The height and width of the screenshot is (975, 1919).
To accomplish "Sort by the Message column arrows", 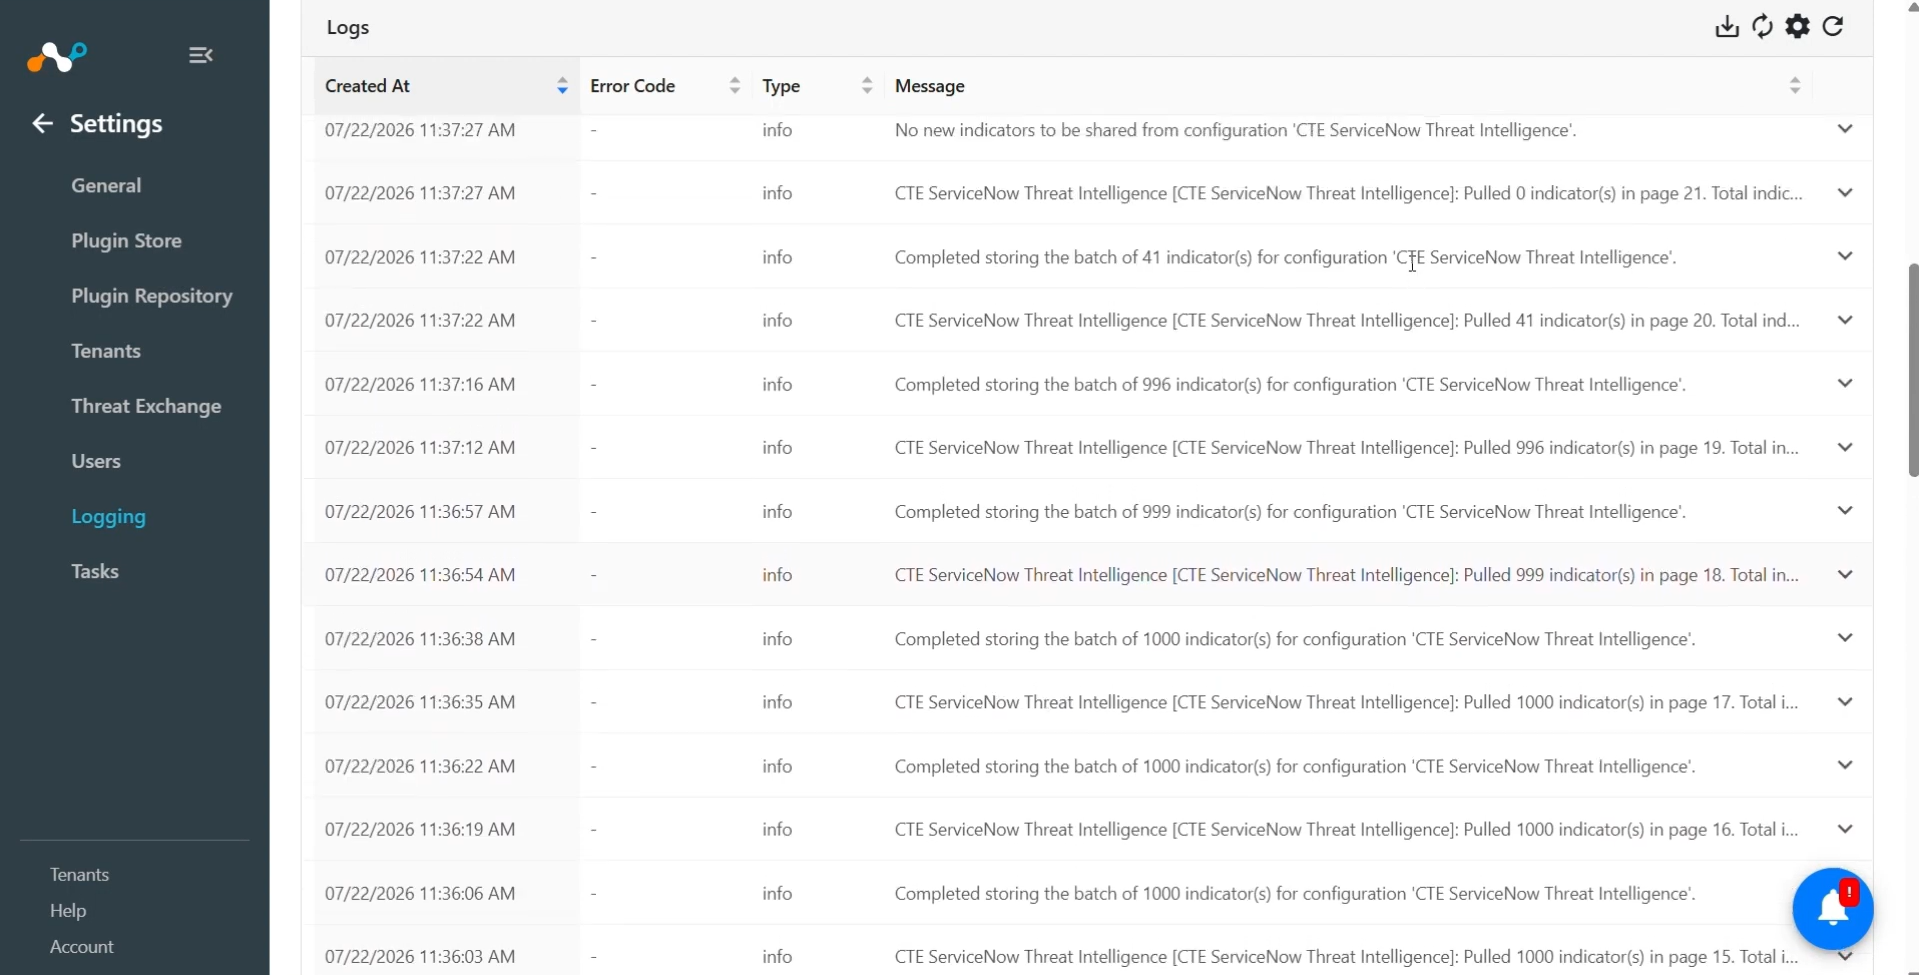I will (1795, 86).
